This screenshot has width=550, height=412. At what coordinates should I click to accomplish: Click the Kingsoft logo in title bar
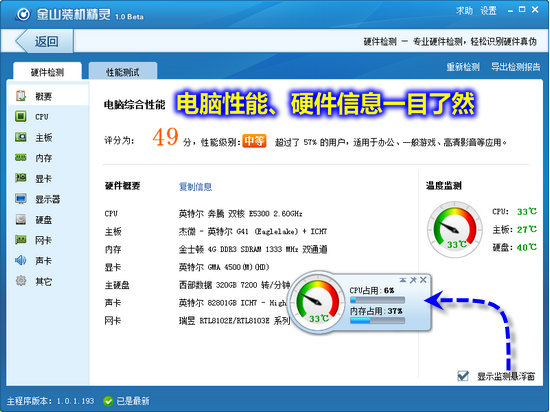click(23, 14)
